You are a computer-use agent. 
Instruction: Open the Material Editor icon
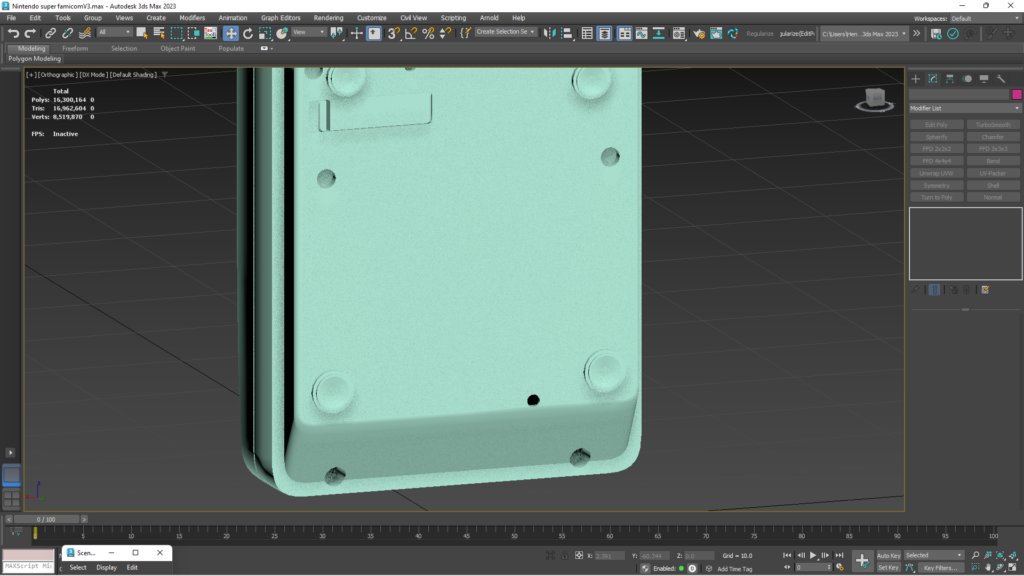point(679,33)
